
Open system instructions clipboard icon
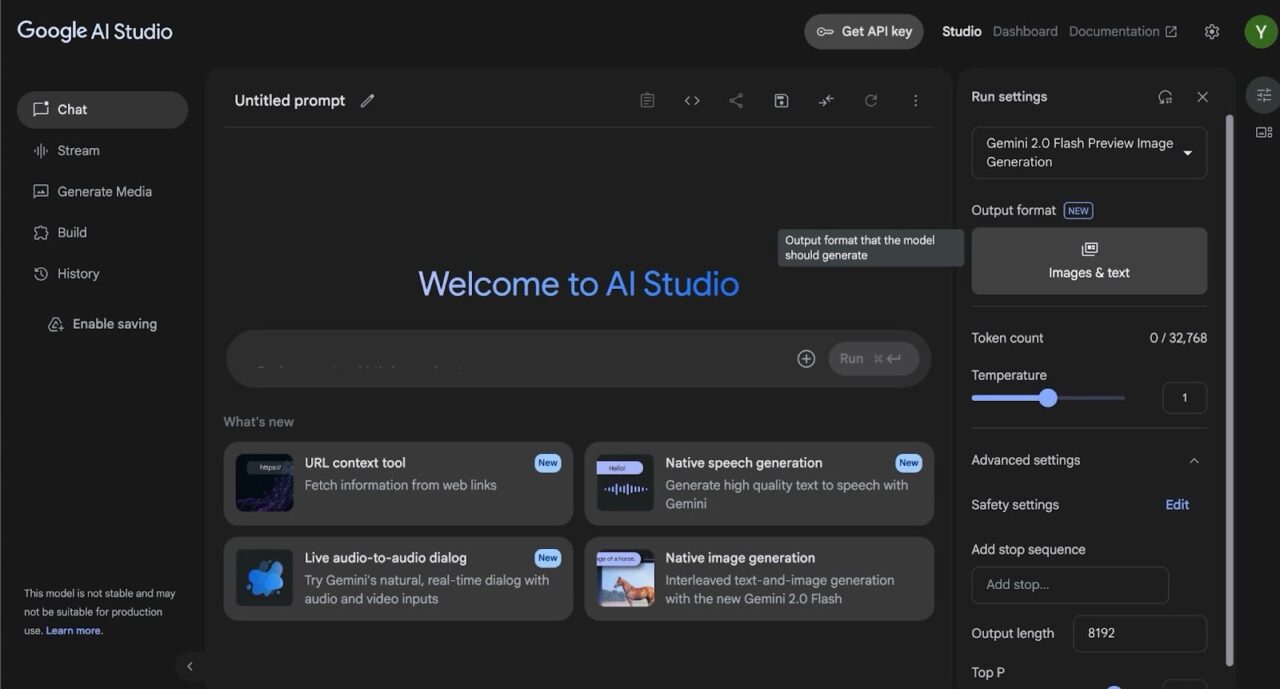click(647, 101)
